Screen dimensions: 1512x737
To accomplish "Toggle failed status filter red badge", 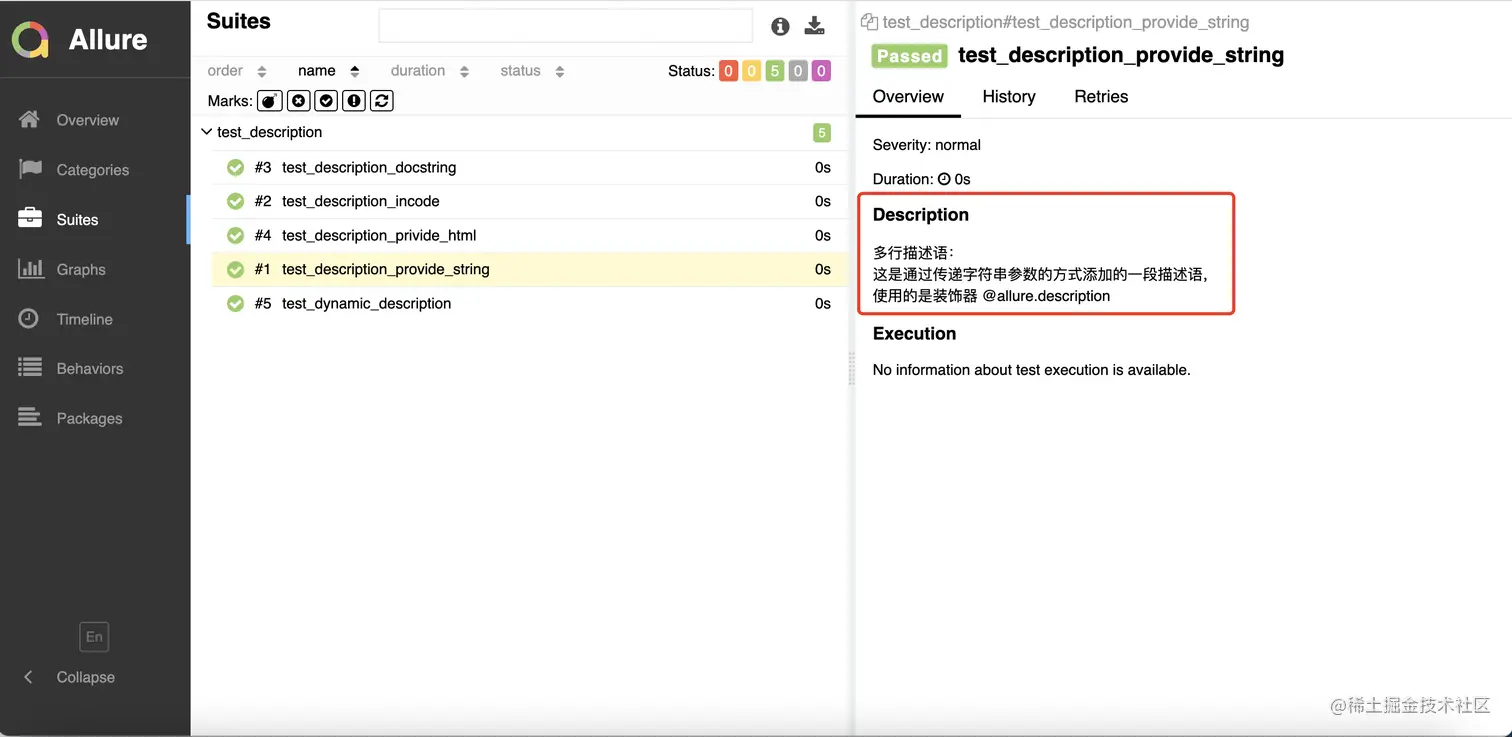I will pyautogui.click(x=728, y=71).
